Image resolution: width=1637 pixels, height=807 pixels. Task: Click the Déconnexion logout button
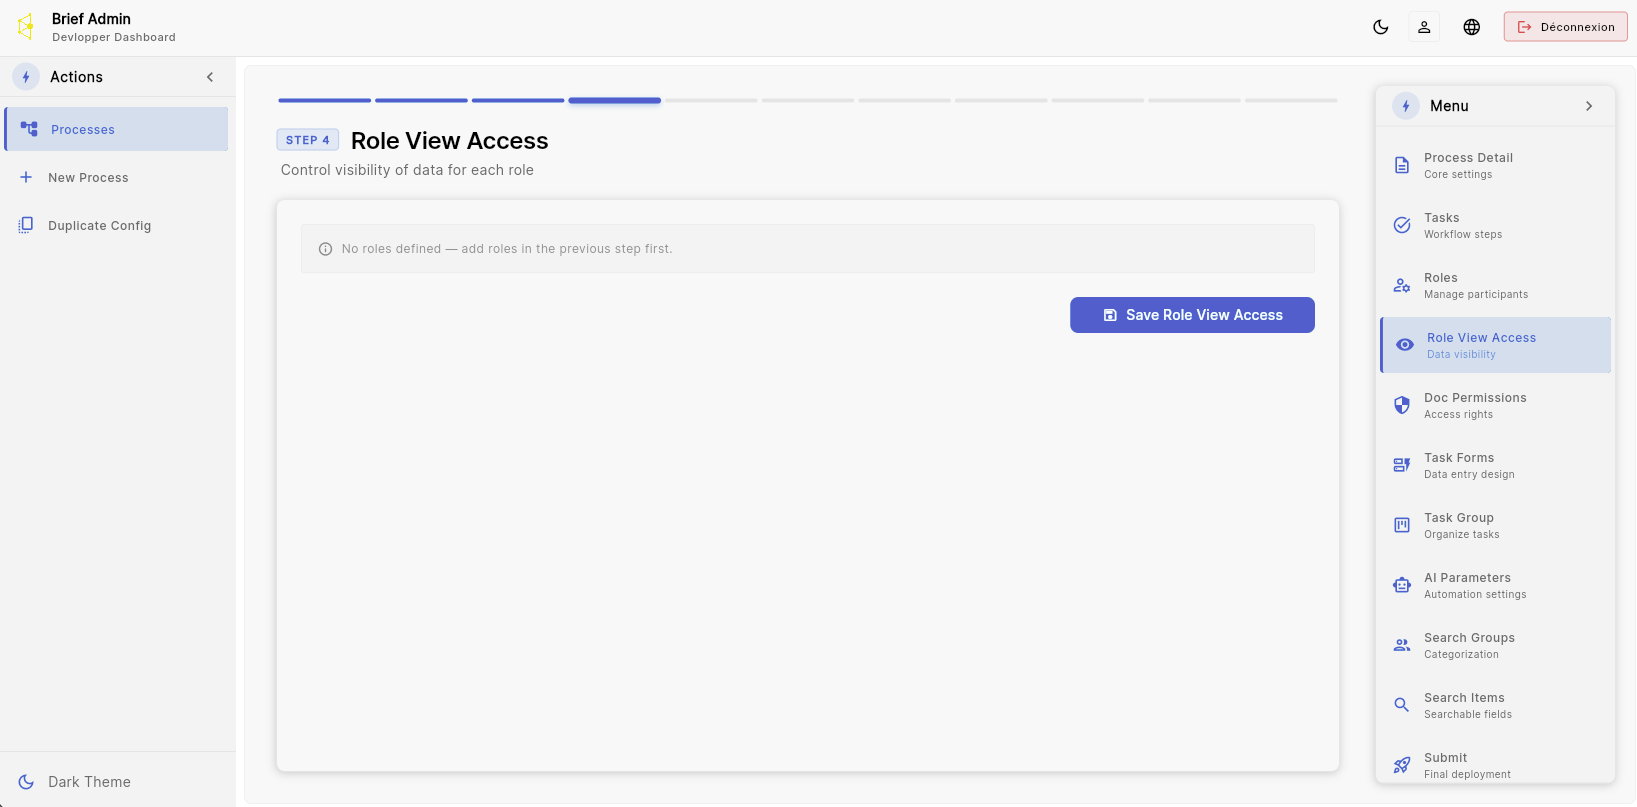1565,27
